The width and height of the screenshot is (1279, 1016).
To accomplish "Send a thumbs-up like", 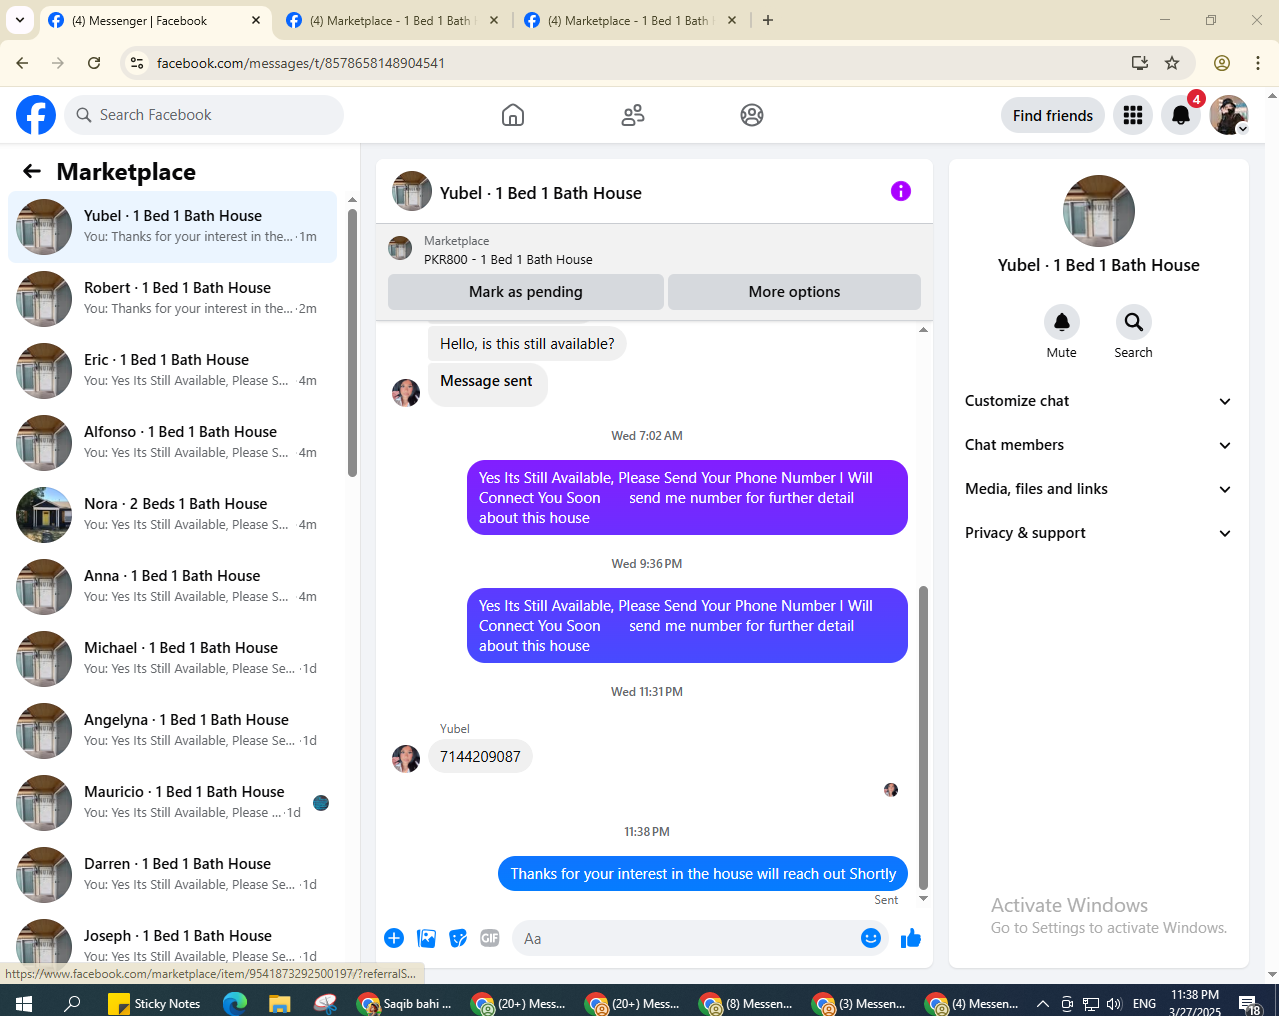I will click(x=911, y=938).
